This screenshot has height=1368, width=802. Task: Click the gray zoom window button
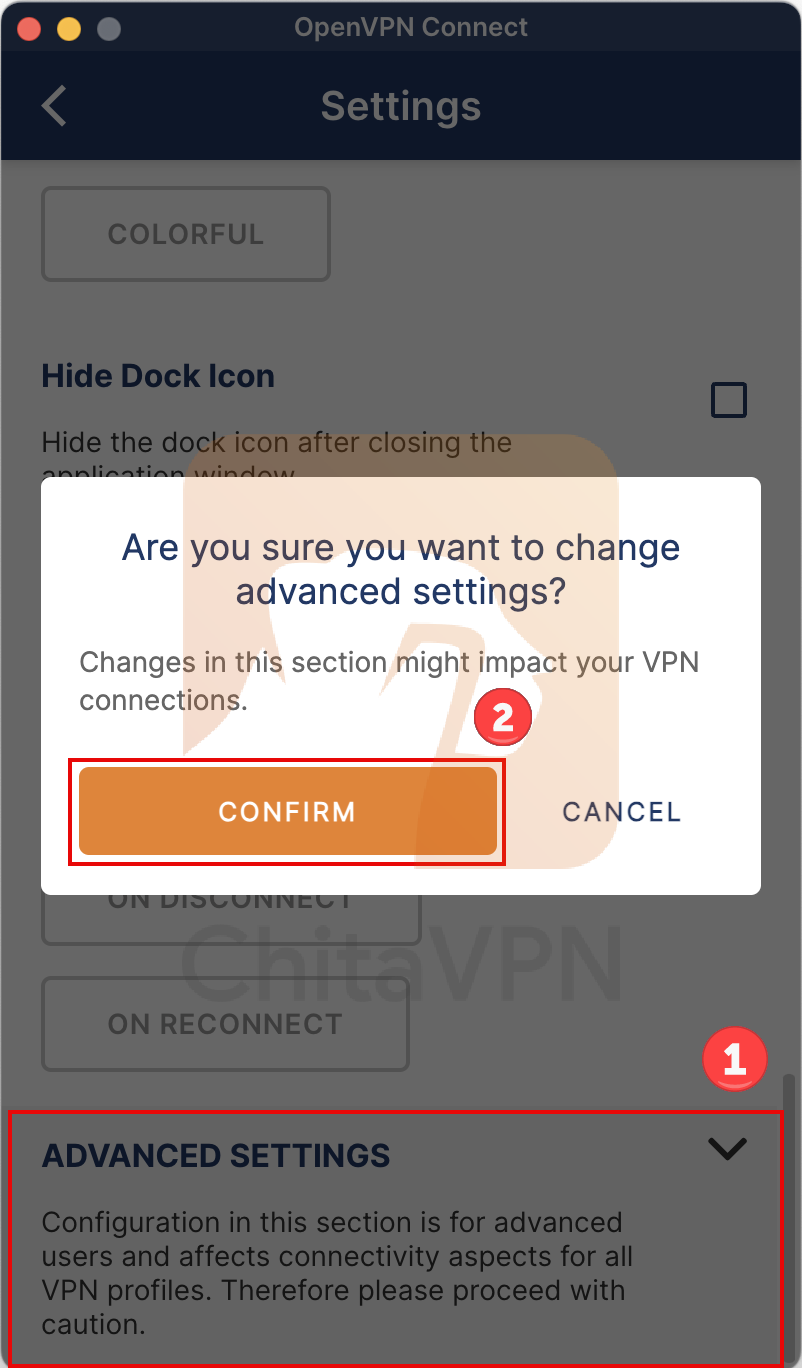108,28
